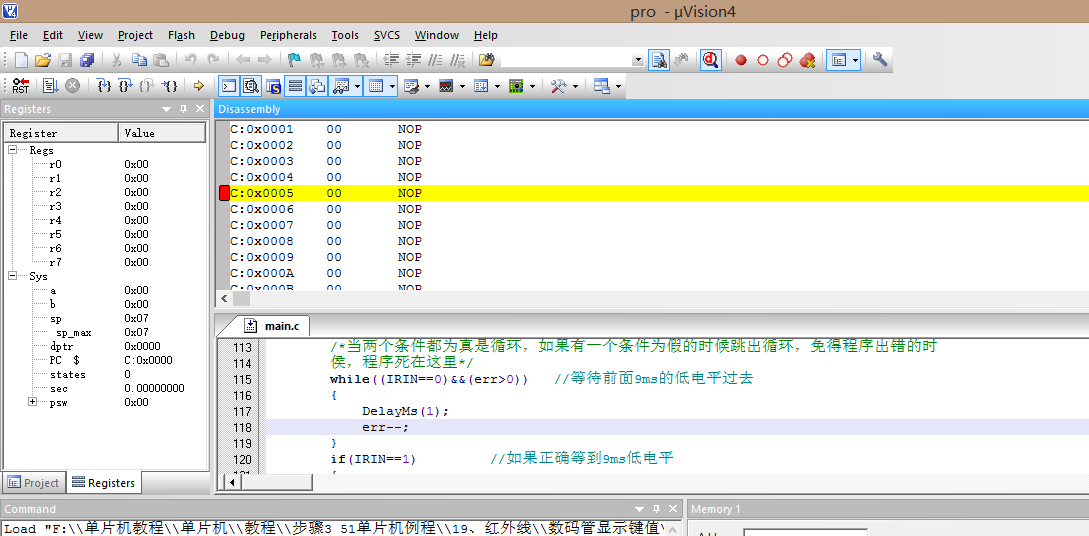Disable all breakpoints with double circle icon
Viewport: 1089px width, 536px height.
pyautogui.click(x=785, y=60)
